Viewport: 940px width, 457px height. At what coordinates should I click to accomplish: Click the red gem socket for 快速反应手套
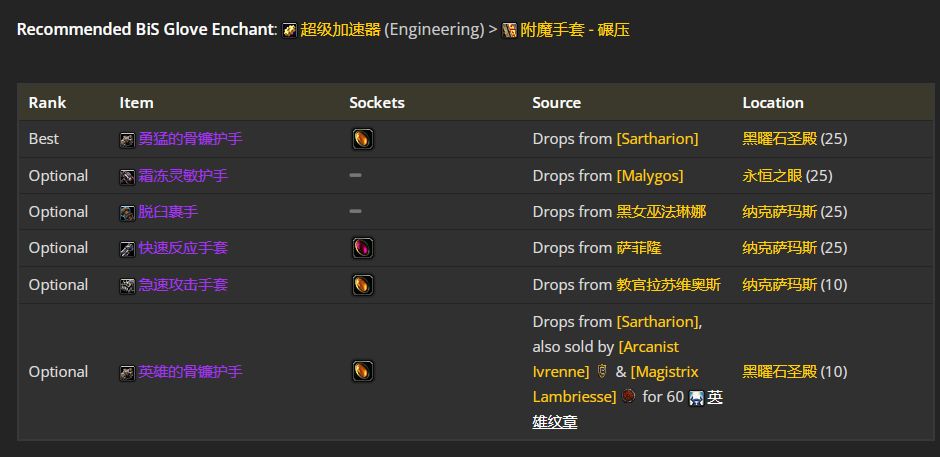pos(363,248)
